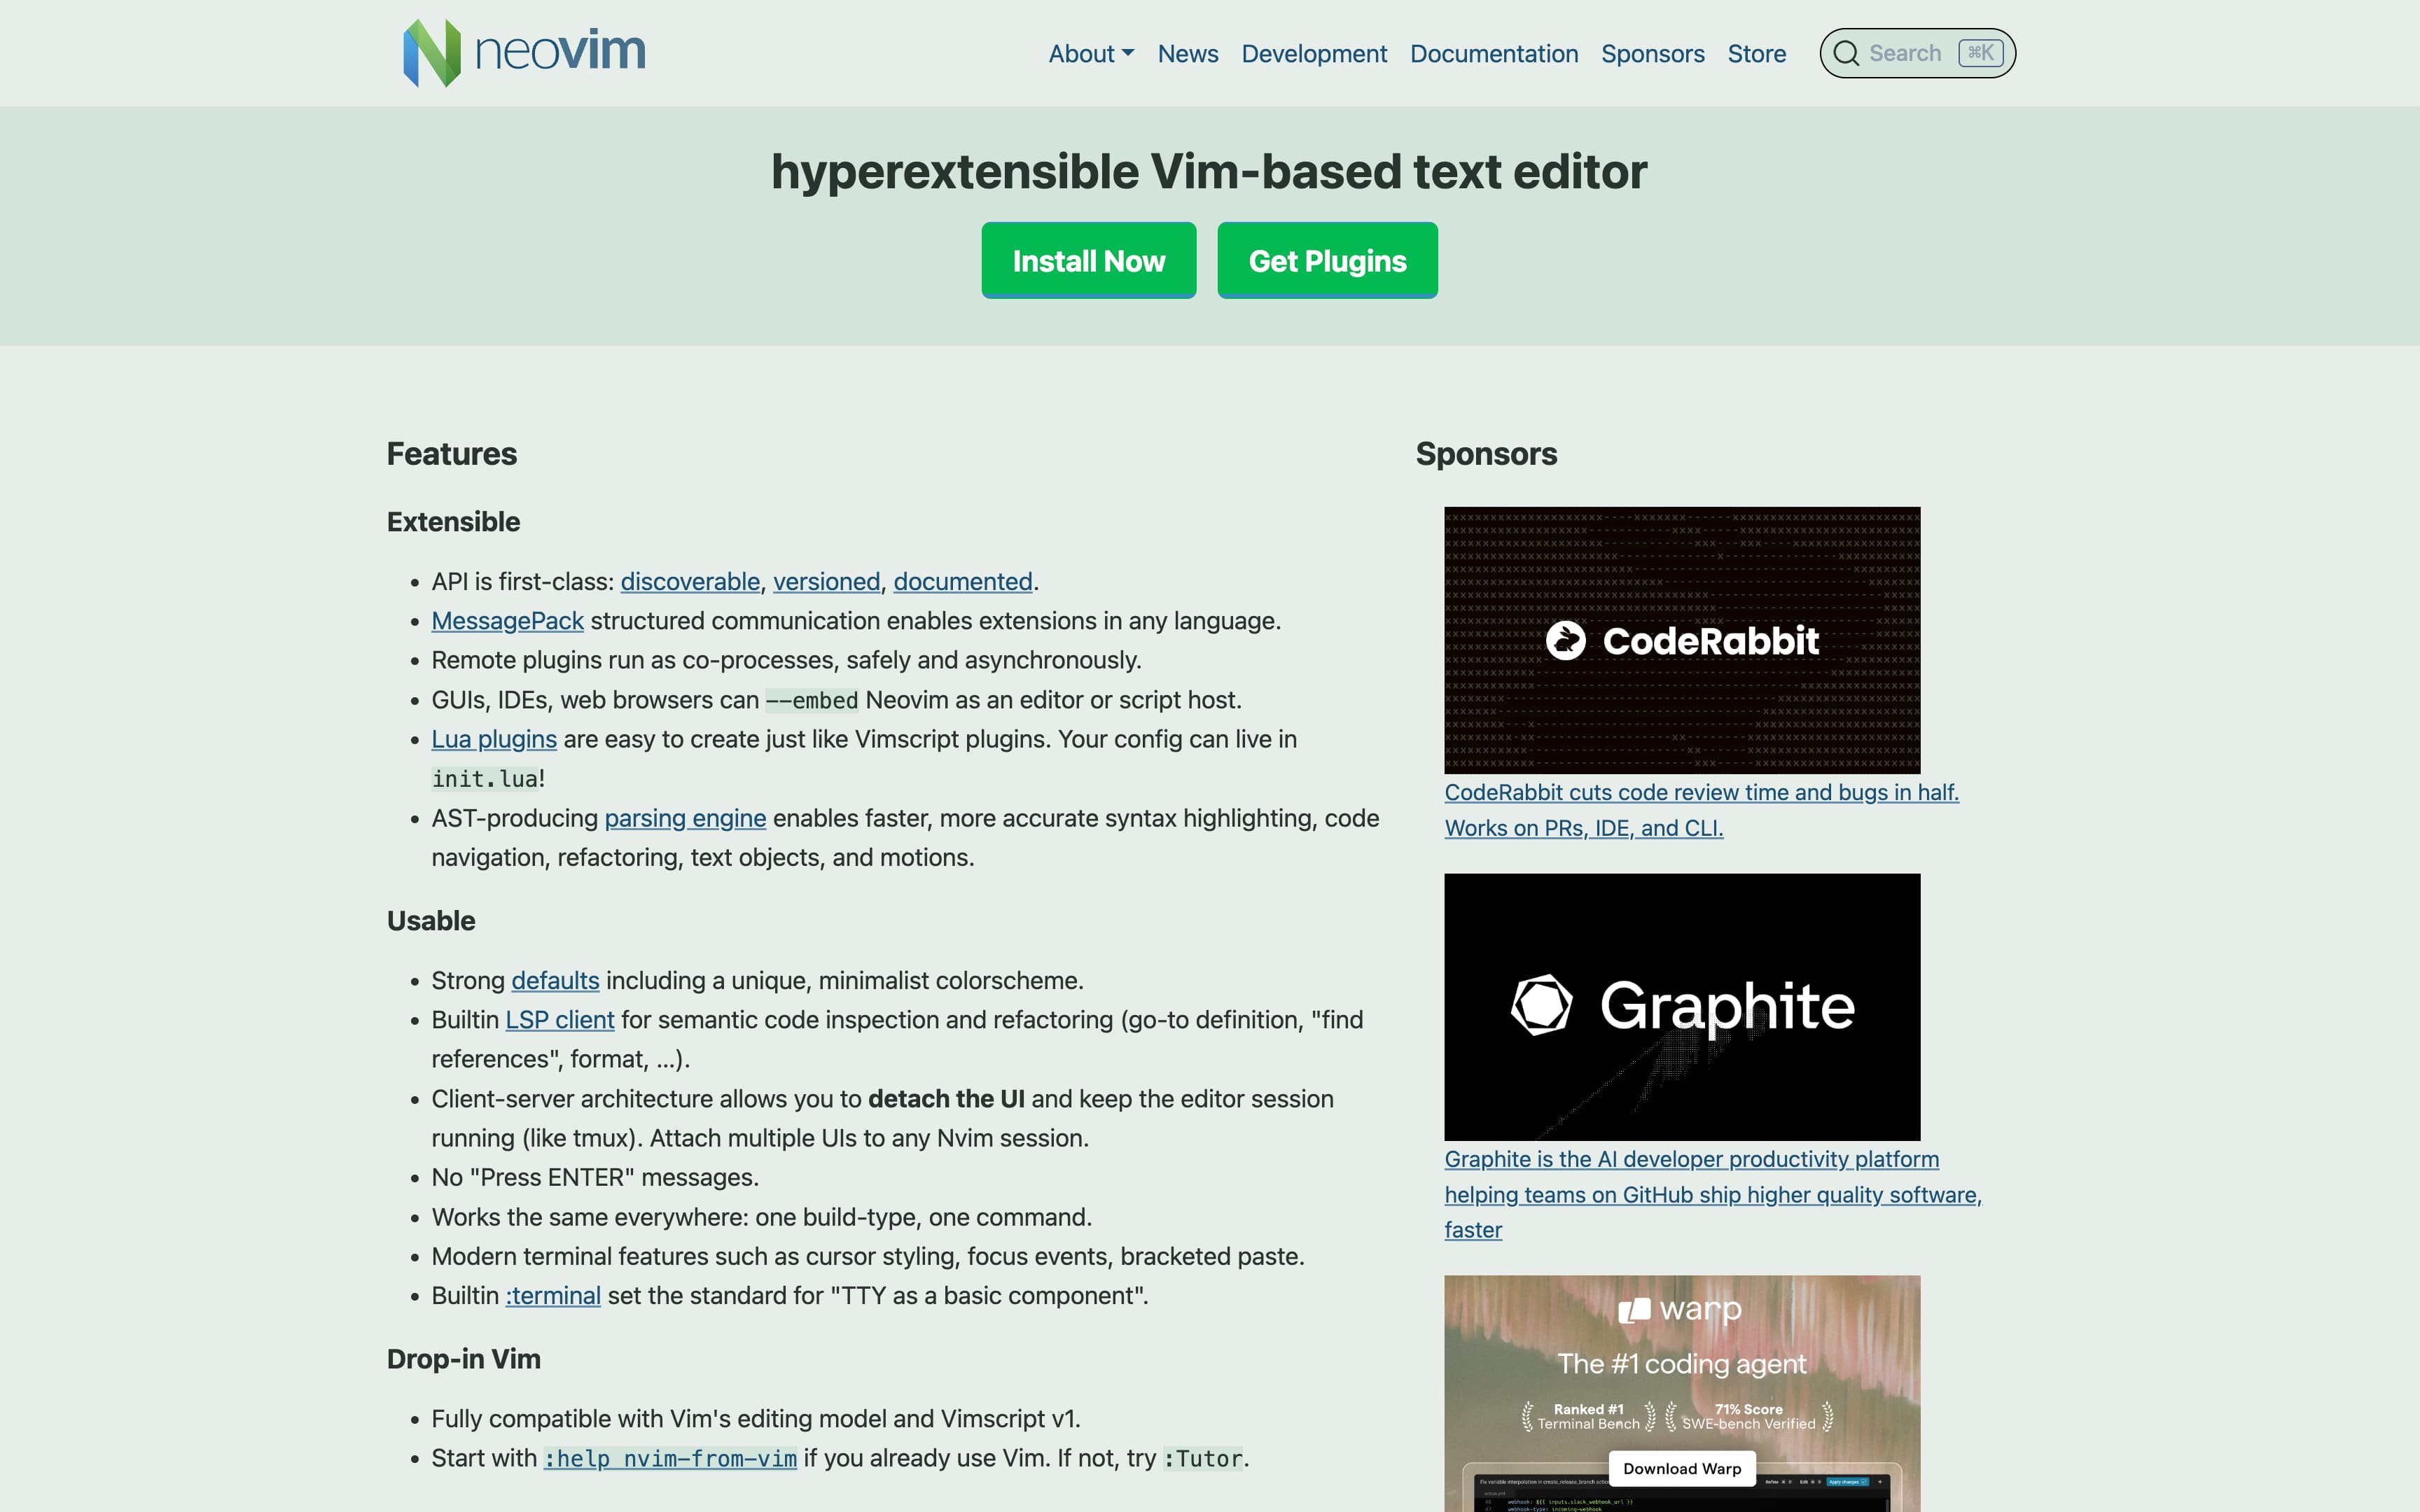Click the Neovim logo icon
Viewport: 2420px width, 1512px height.
coord(432,53)
